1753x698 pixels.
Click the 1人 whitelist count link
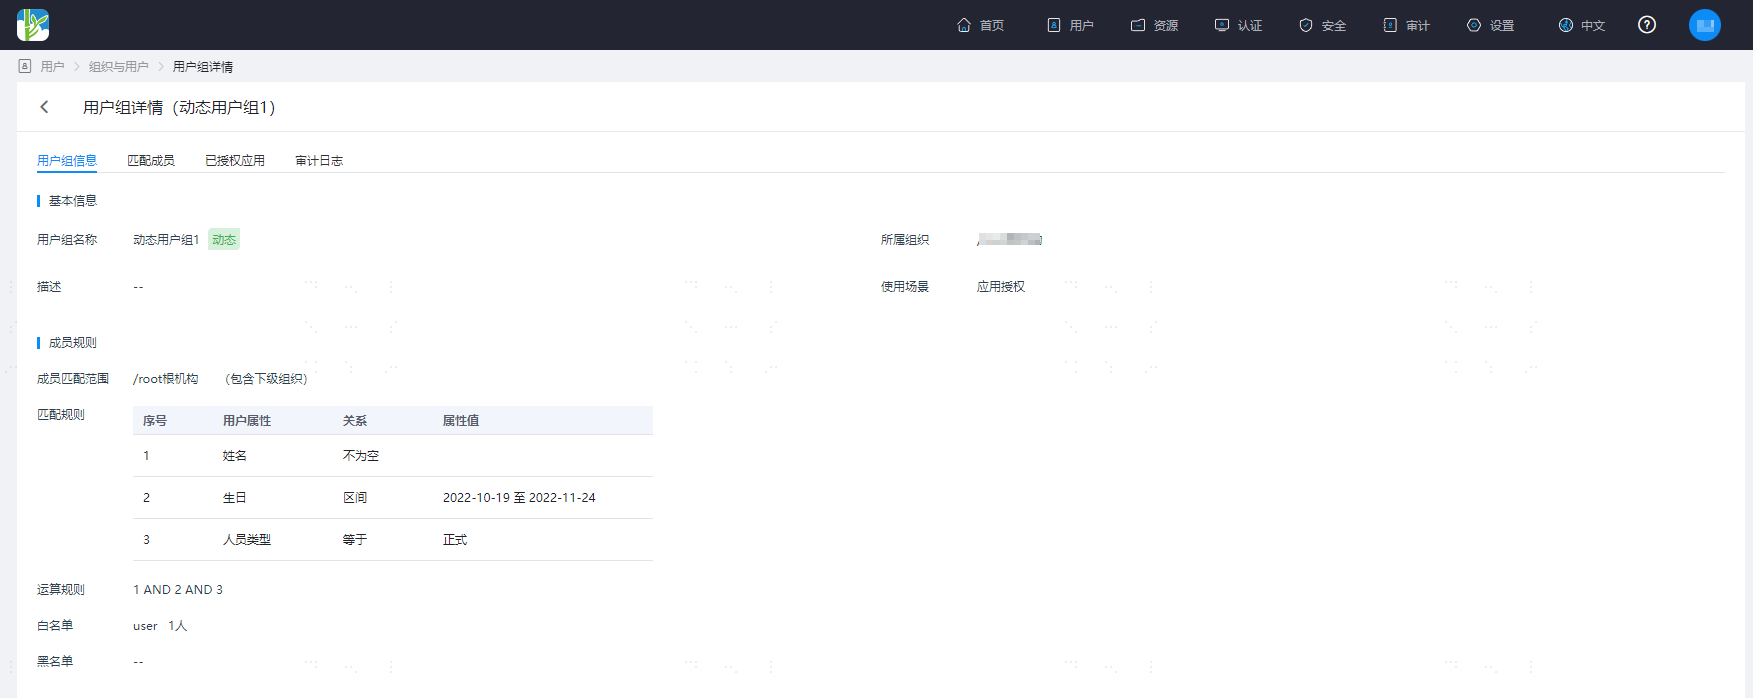coord(178,626)
